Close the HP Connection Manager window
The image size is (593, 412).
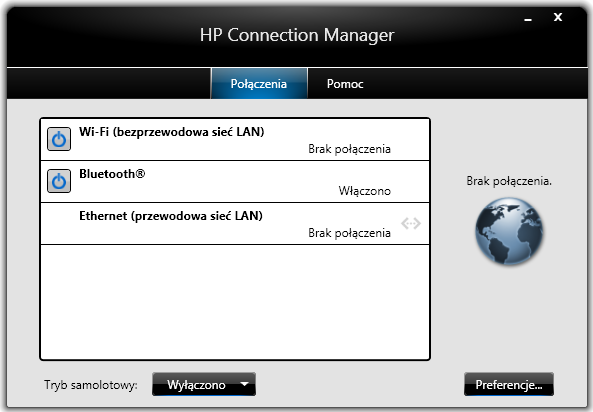558,17
